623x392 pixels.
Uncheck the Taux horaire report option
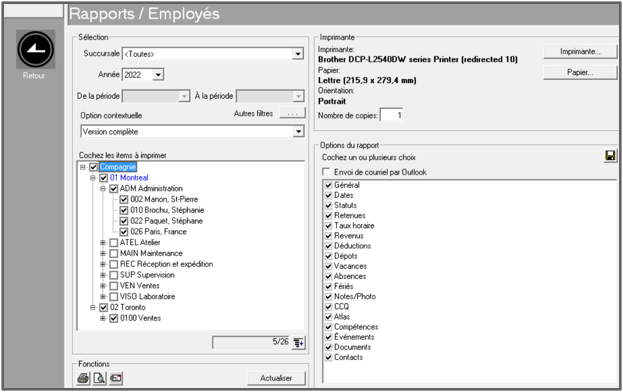329,226
